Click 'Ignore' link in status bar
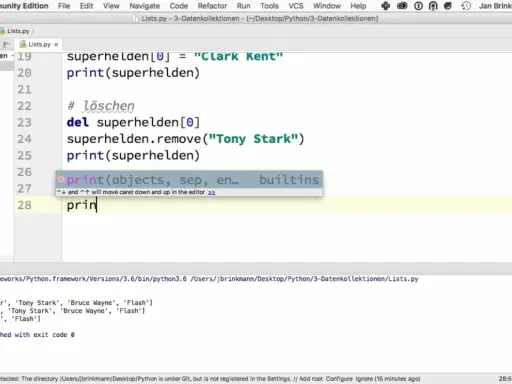Image resolution: width=512 pixels, height=384 pixels. 364,379
